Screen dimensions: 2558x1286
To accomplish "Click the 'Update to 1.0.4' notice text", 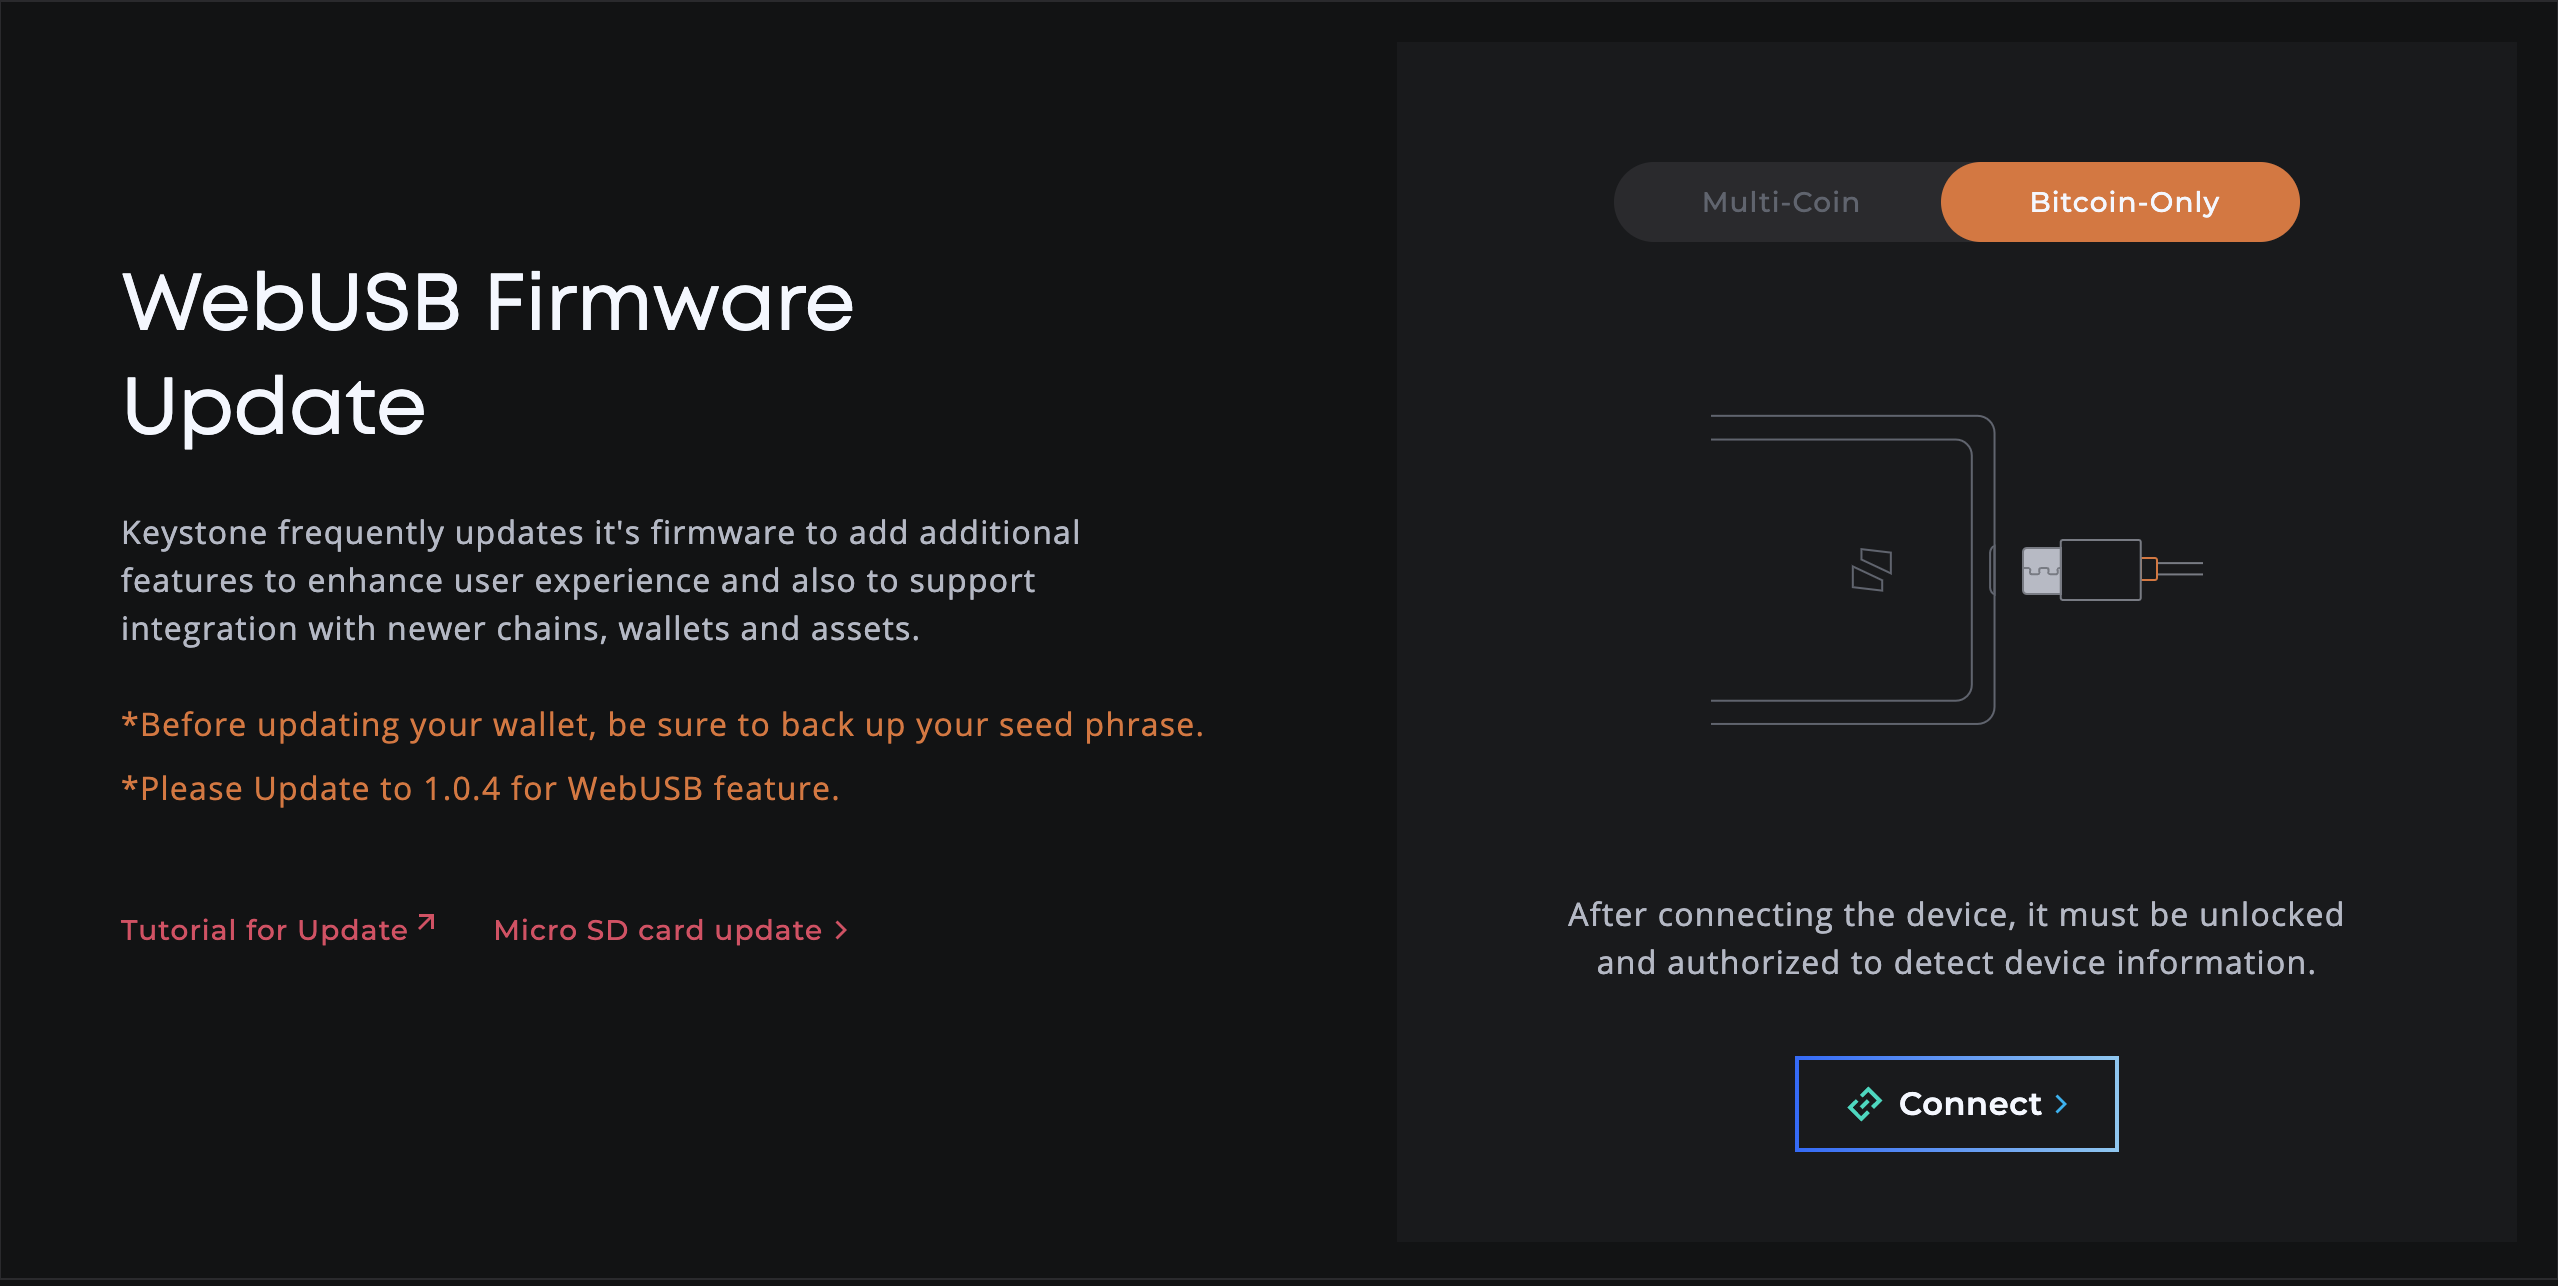I will point(480,788).
